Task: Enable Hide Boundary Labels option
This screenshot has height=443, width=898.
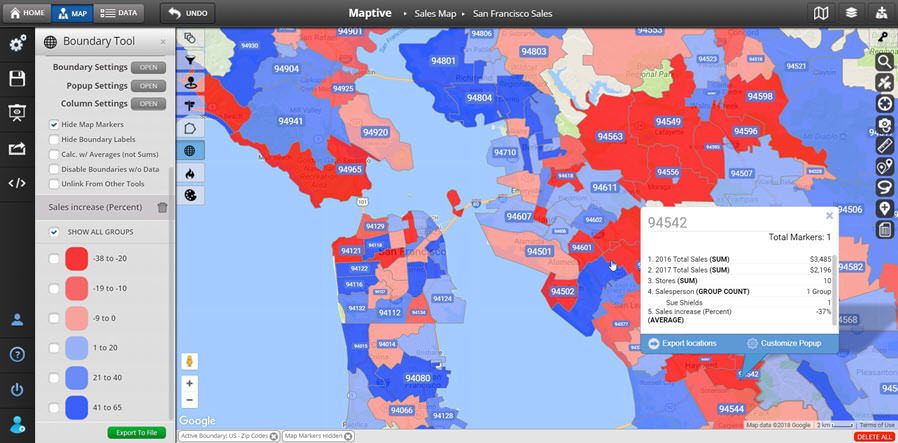Action: tap(54, 139)
